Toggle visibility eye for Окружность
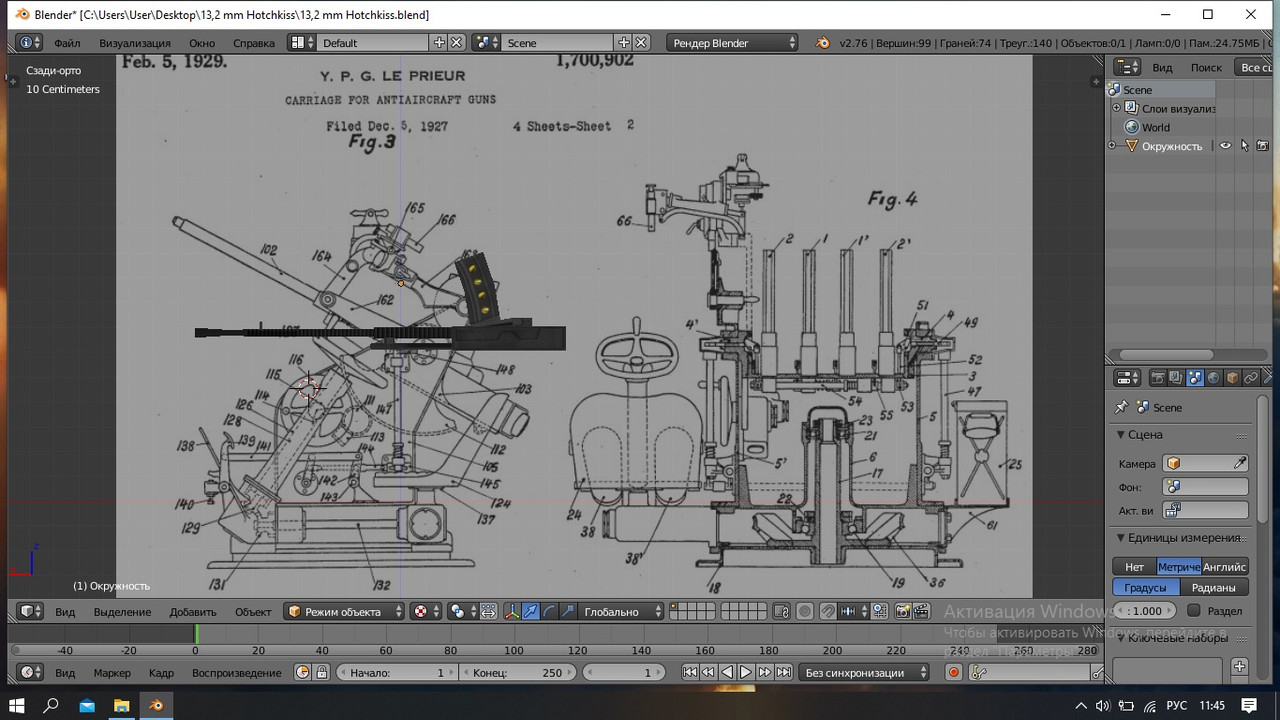The height and width of the screenshot is (720, 1280). pos(1225,146)
